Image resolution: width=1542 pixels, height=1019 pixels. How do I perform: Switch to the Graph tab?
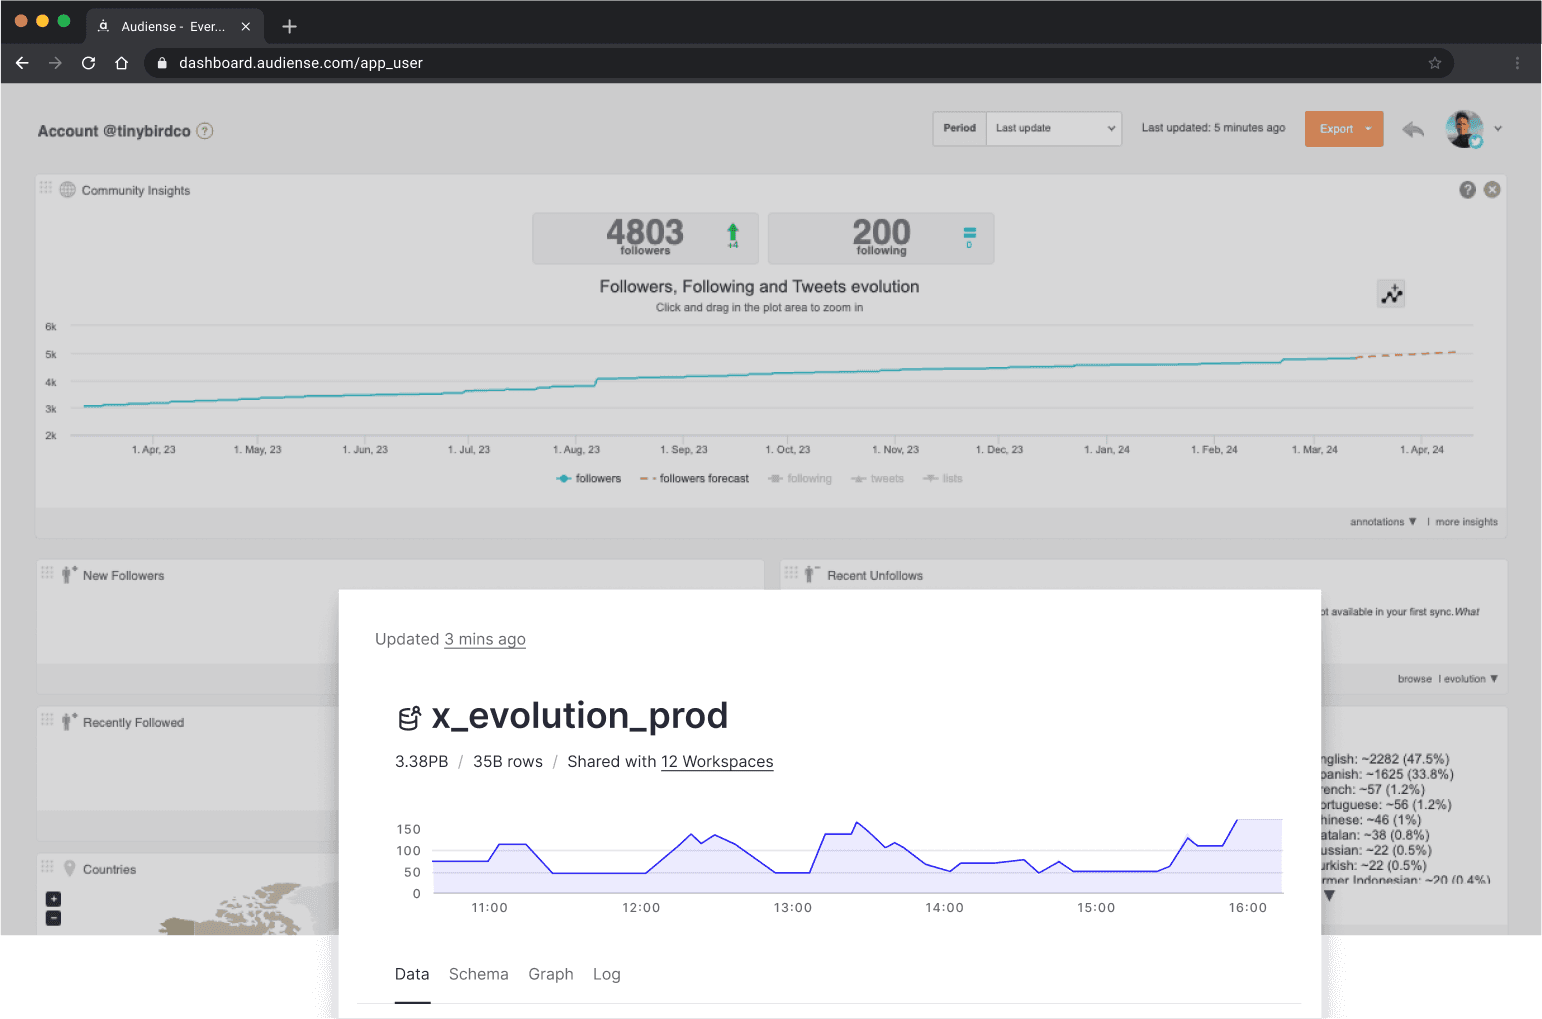pyautogui.click(x=550, y=974)
